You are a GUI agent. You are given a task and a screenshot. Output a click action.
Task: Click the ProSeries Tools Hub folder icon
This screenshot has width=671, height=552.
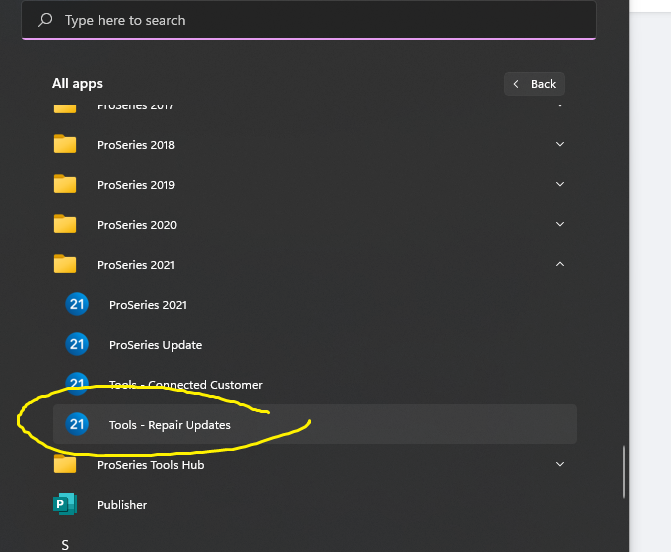[x=65, y=465]
